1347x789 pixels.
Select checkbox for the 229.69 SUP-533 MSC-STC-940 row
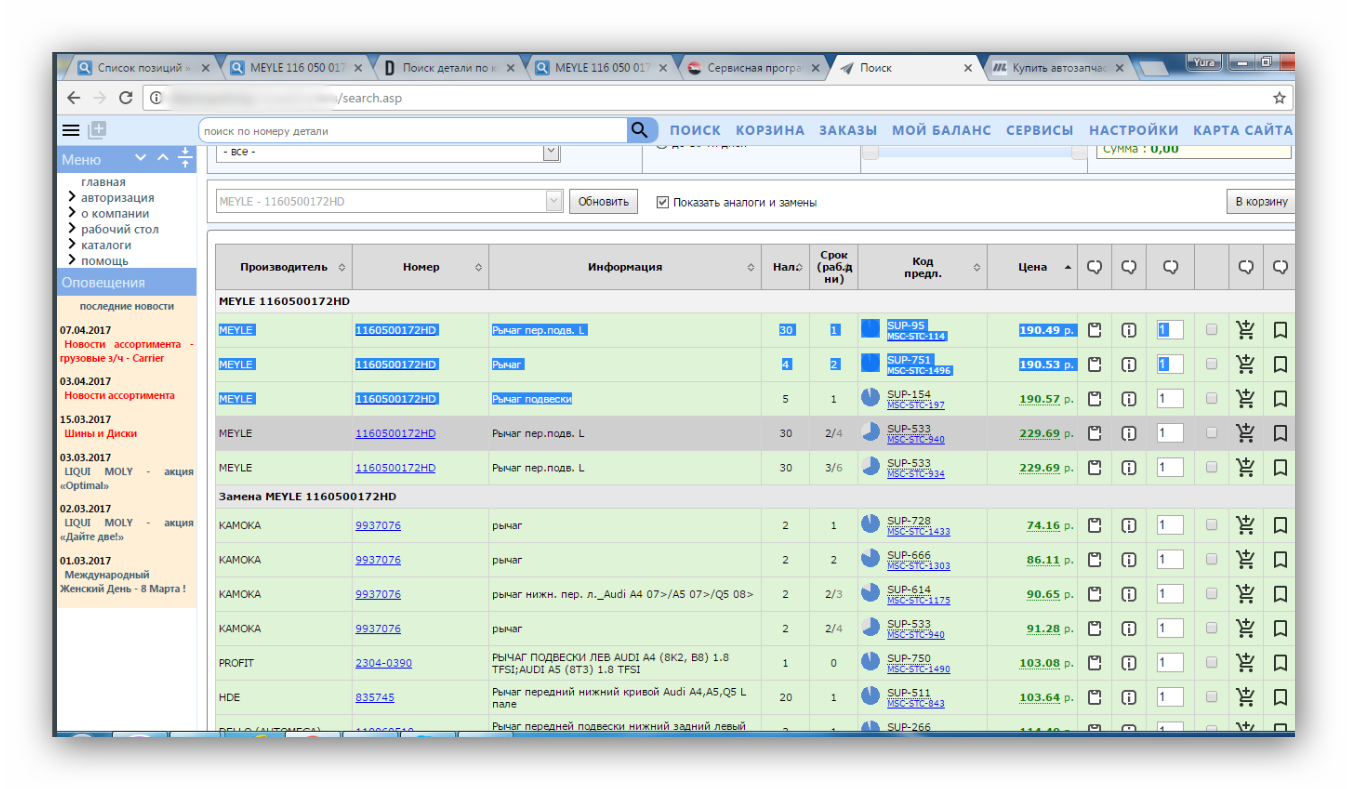tap(1212, 433)
